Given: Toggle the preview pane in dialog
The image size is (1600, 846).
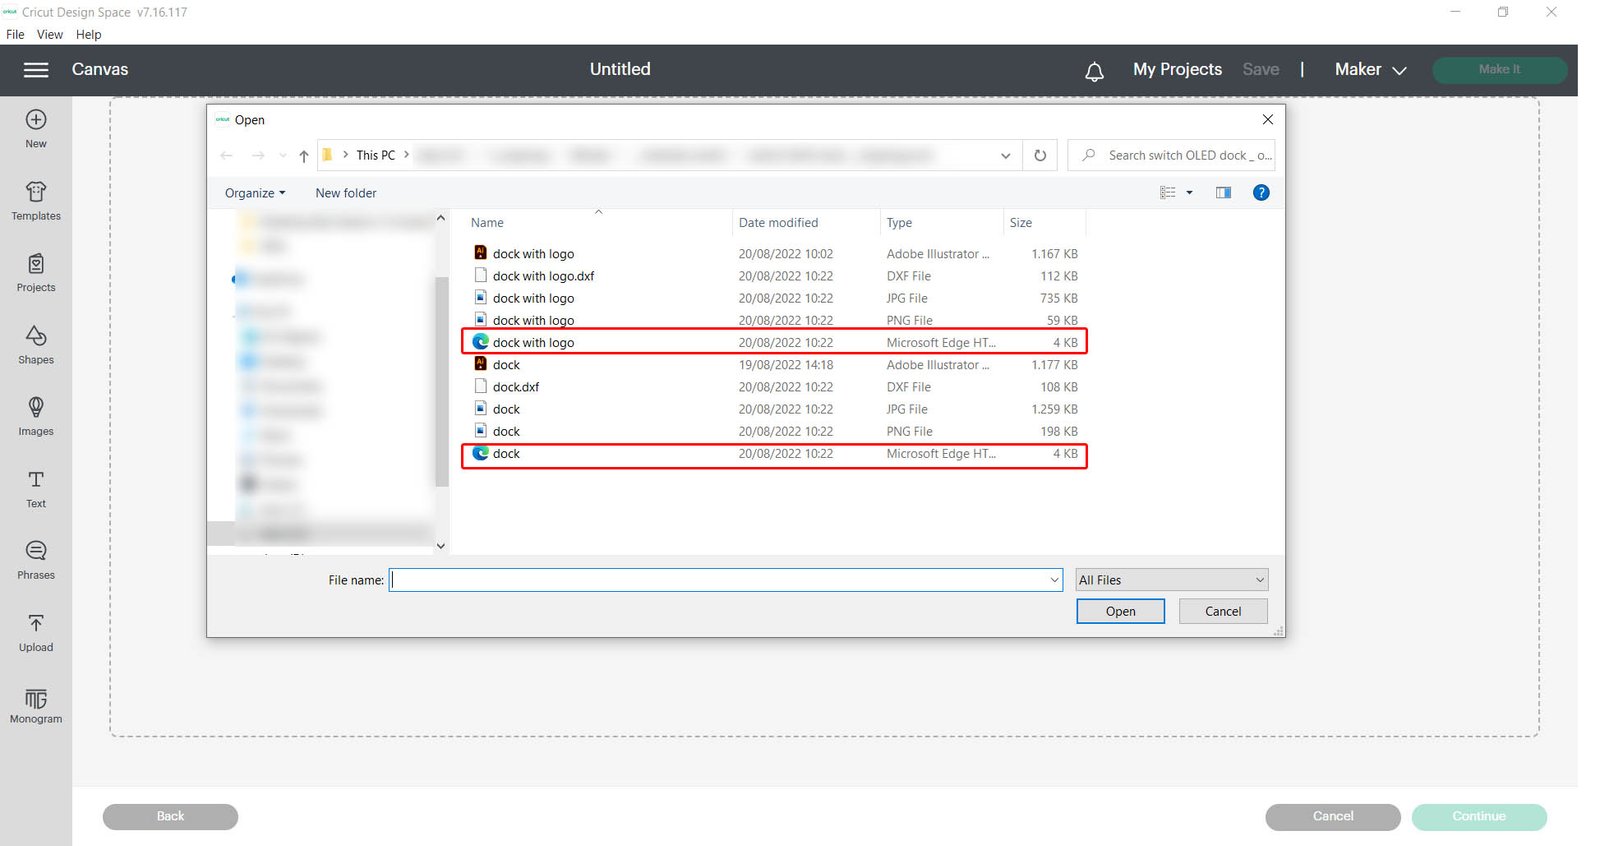Looking at the screenshot, I should [1223, 193].
